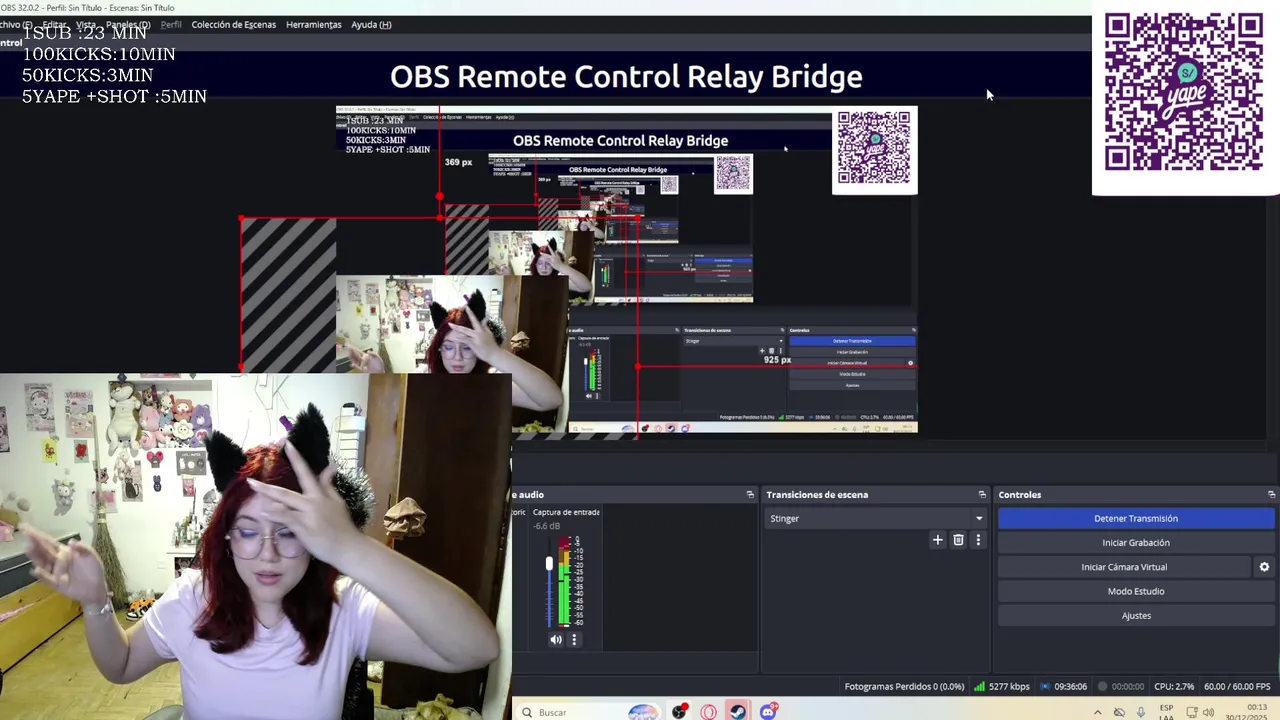The width and height of the screenshot is (1280, 720).
Task: Click Iniciar Cámara Virtual button
Action: coord(1124,567)
